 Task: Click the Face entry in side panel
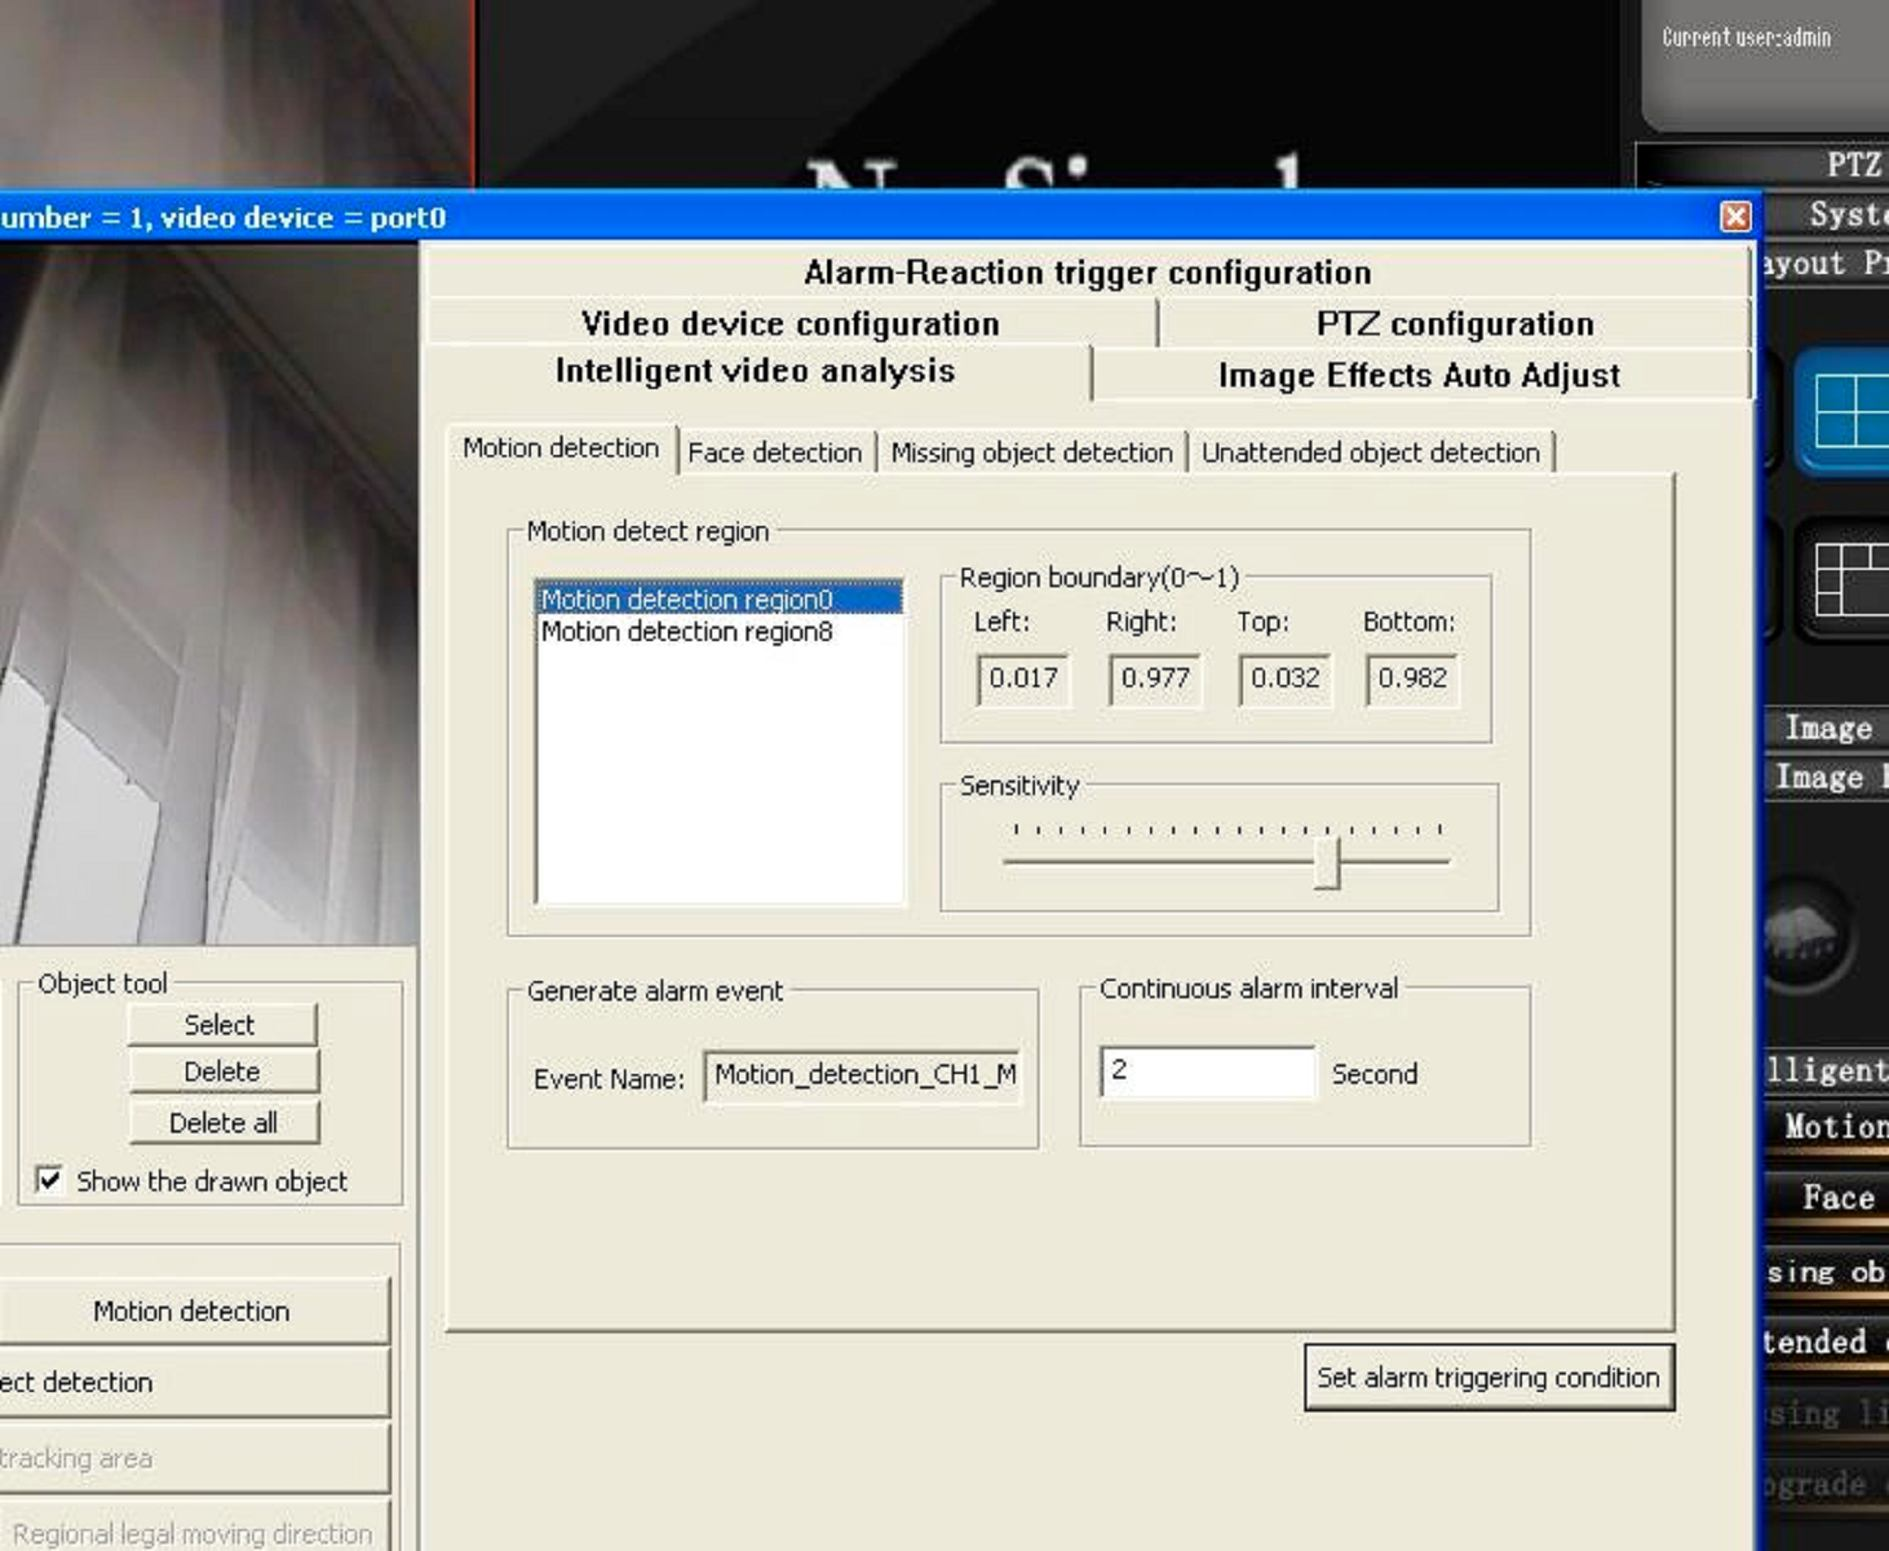(1826, 1197)
